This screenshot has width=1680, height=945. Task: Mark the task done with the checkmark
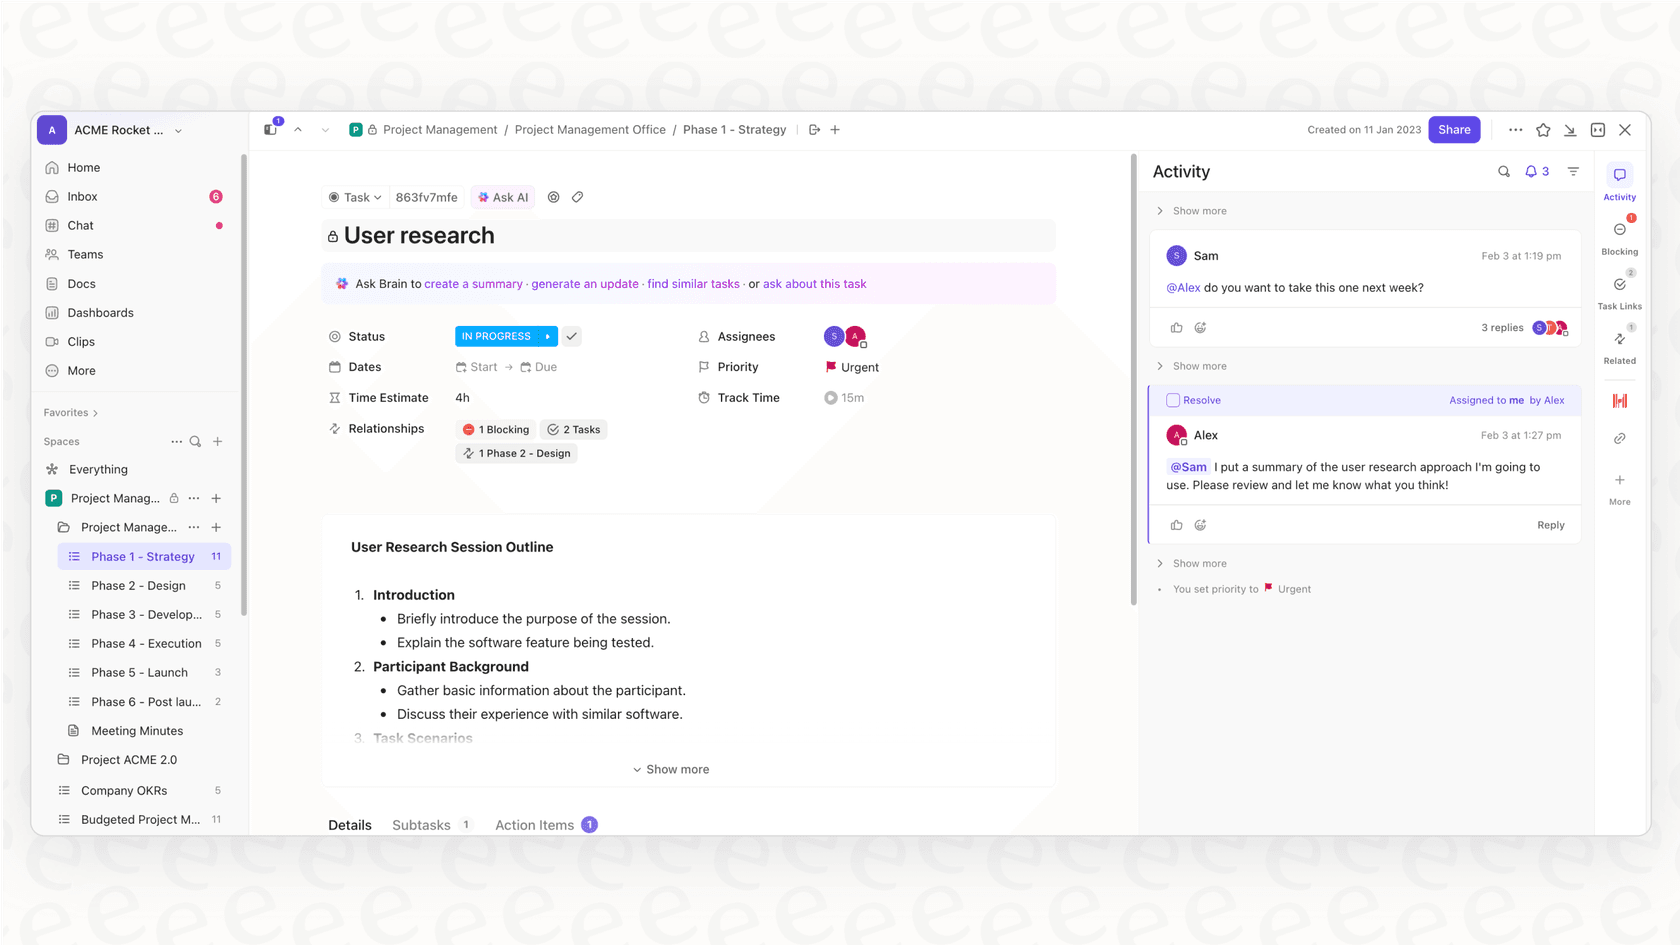pyautogui.click(x=571, y=336)
